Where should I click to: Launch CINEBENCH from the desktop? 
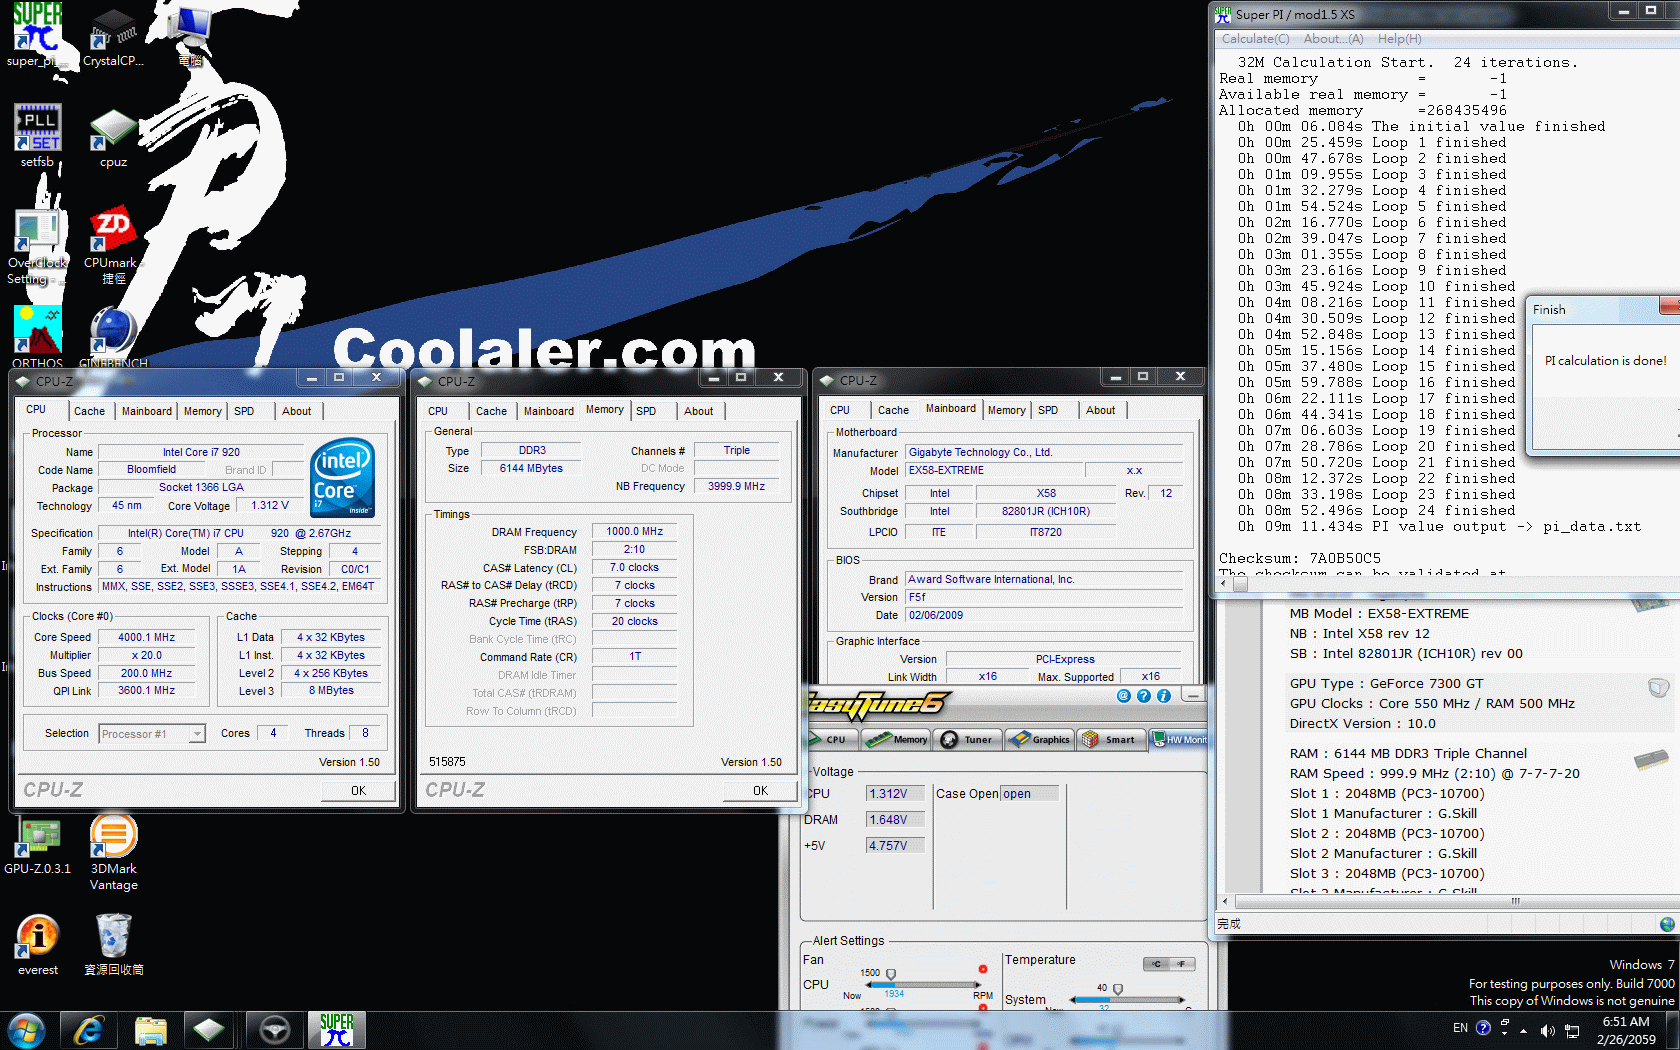(113, 337)
